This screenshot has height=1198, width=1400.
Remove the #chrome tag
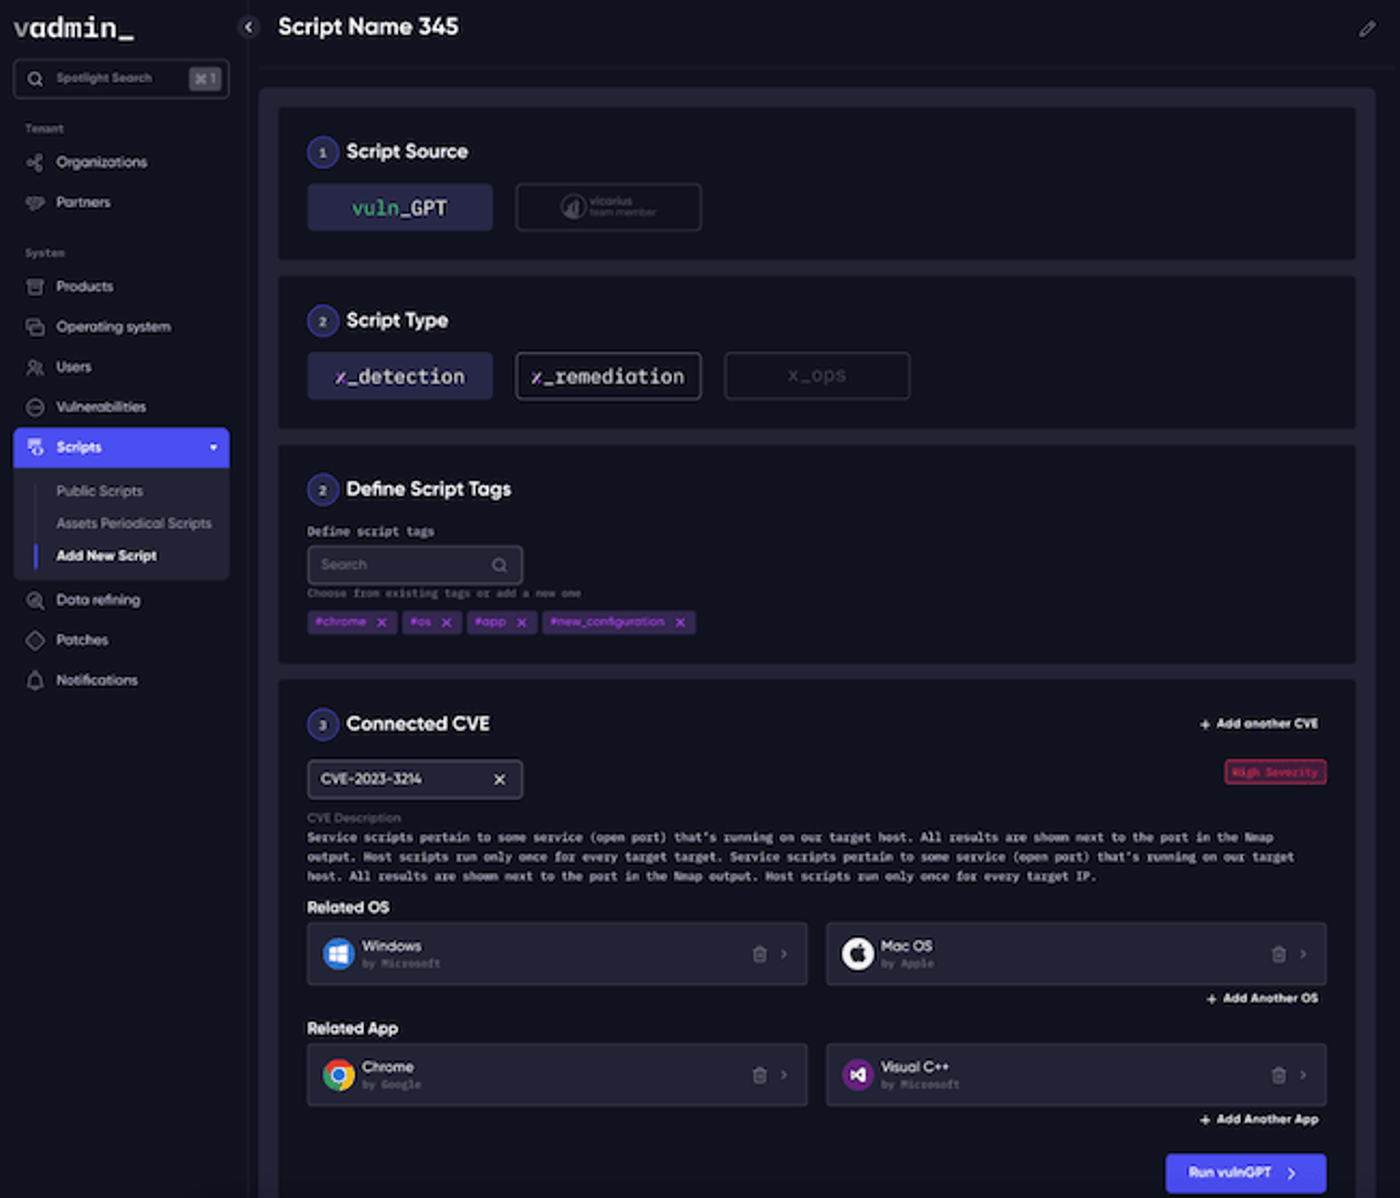point(381,622)
